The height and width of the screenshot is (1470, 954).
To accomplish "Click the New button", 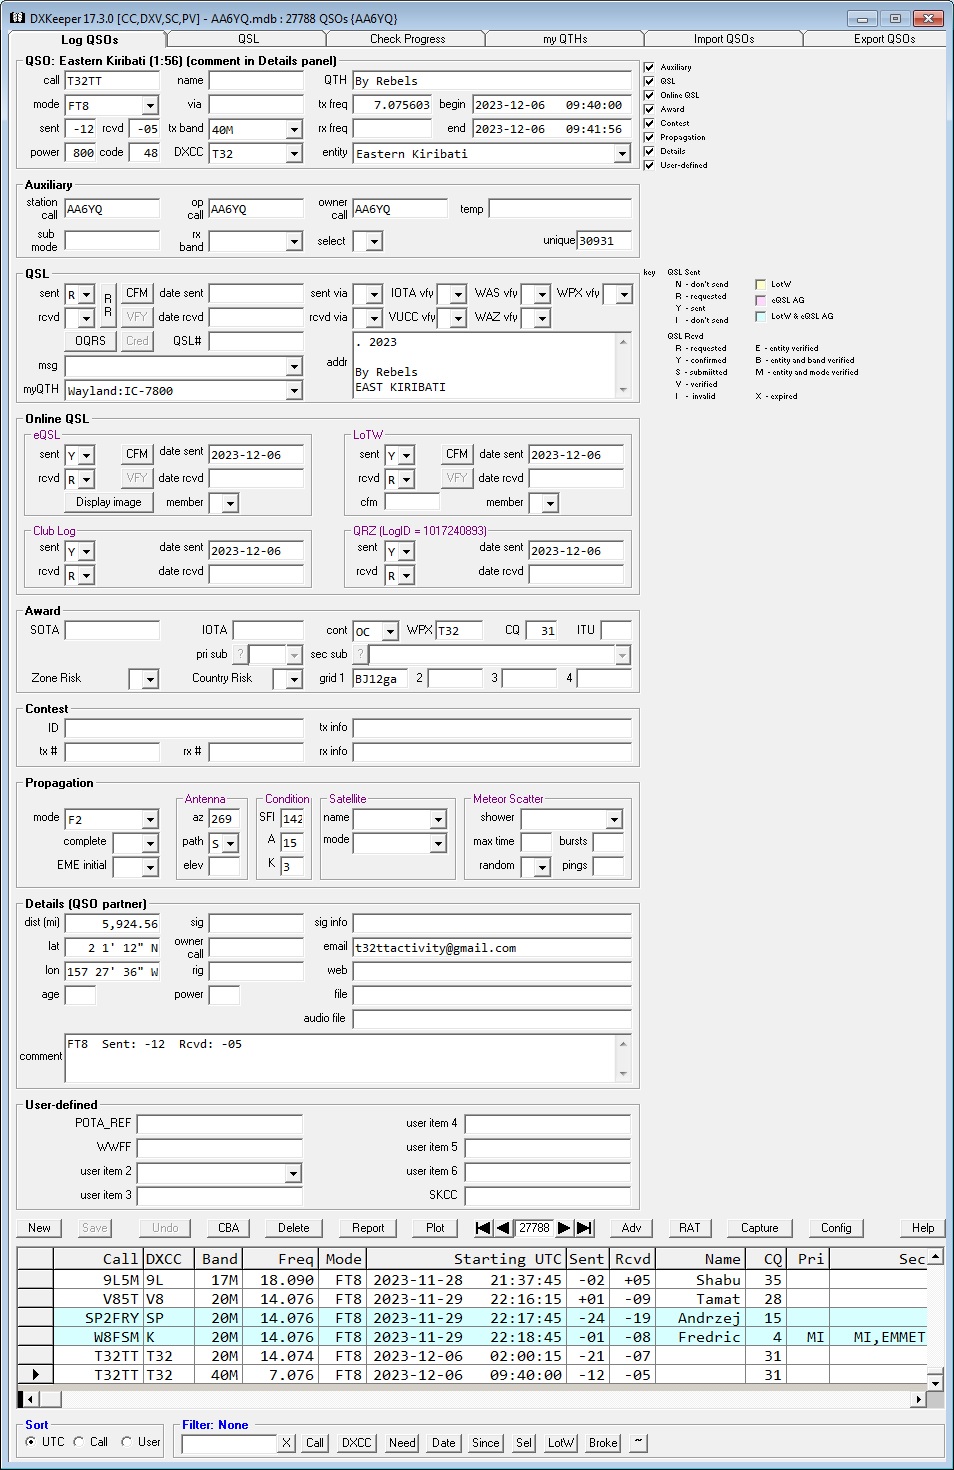I will [39, 1228].
